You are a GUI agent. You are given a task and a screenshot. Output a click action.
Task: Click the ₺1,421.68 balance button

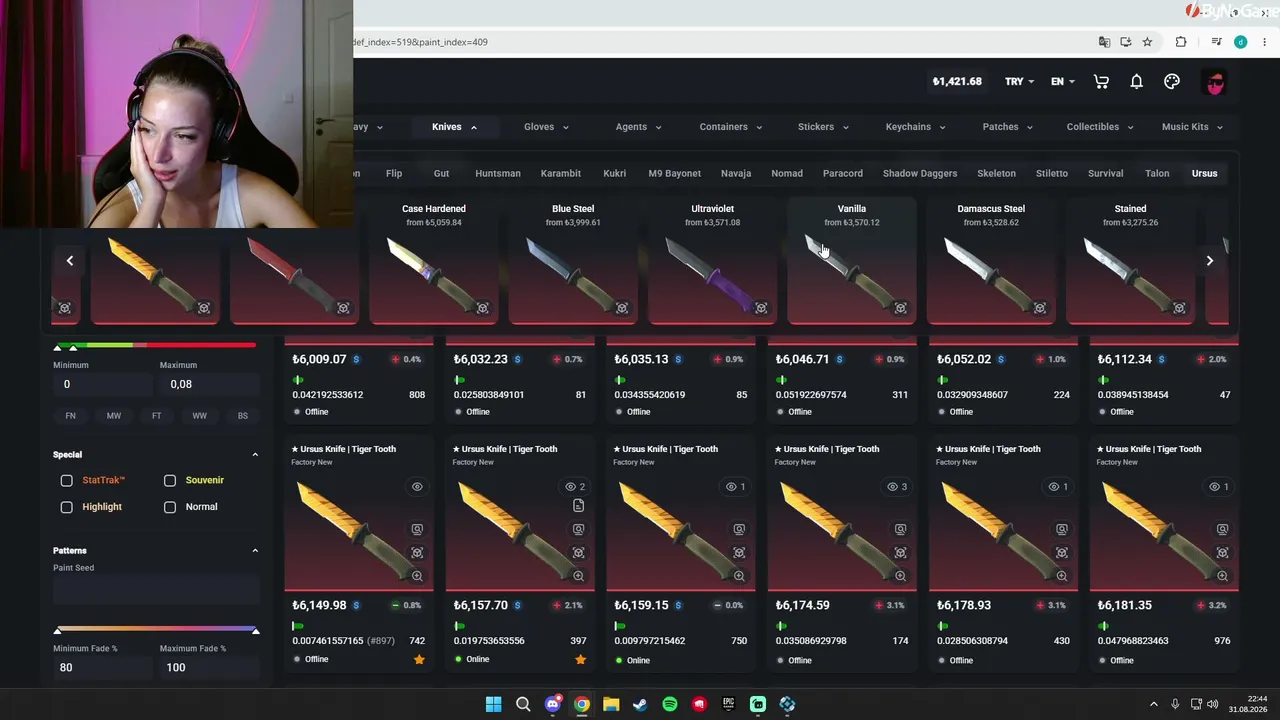tap(957, 82)
